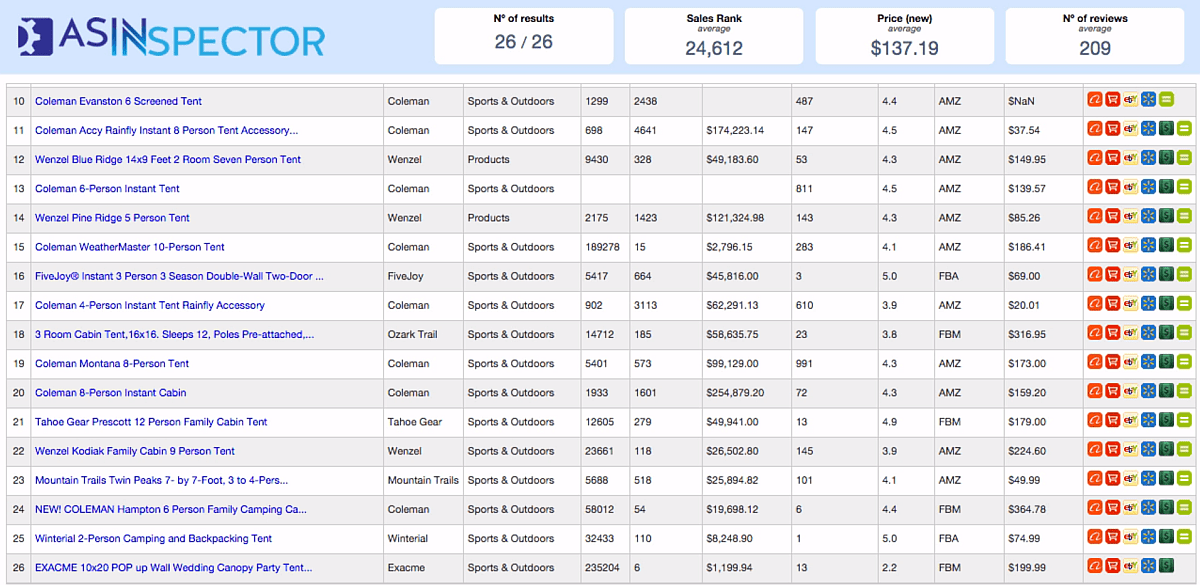The image size is (1200, 585).
Task: Click green dollar icon for Wenzel Pine Ridge row
Action: 1166,216
